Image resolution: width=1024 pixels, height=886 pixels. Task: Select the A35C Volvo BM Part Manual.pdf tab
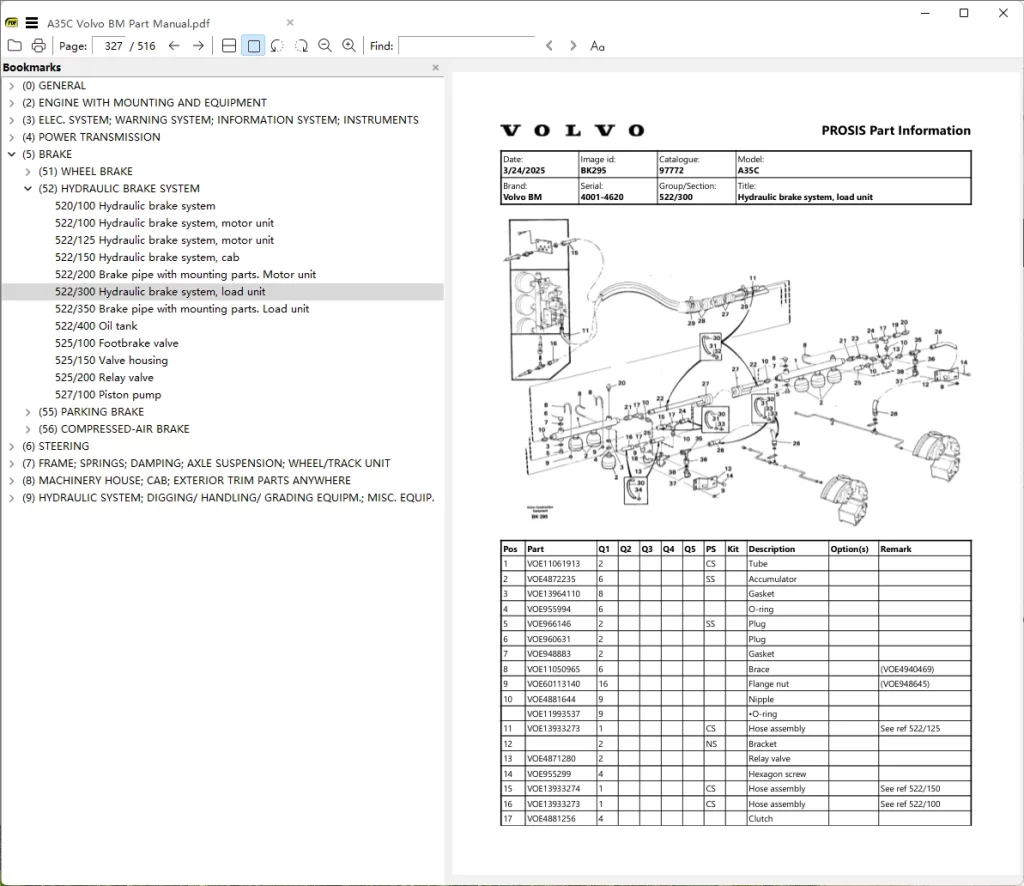click(129, 24)
